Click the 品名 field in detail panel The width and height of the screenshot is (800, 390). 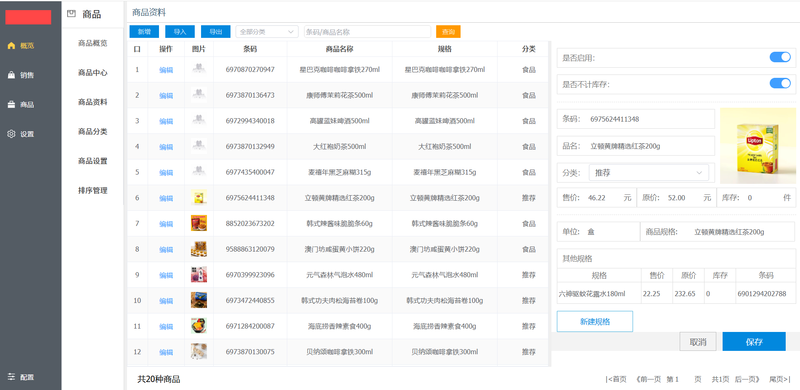(x=636, y=146)
